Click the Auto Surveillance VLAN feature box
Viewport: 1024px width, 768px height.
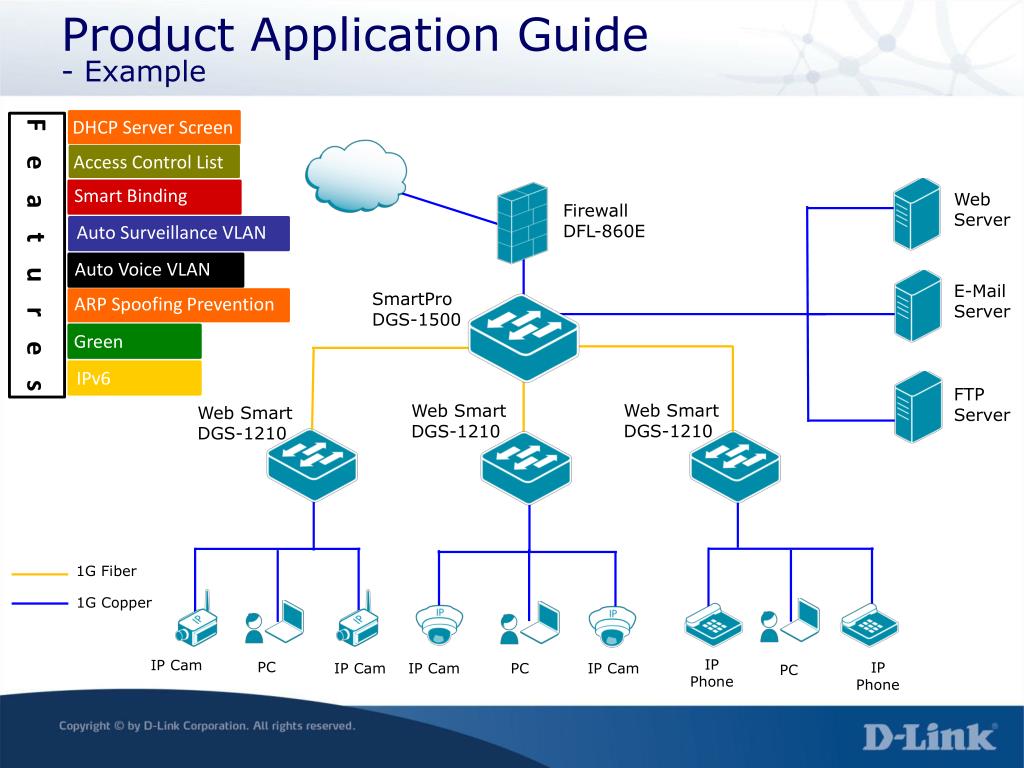(178, 233)
